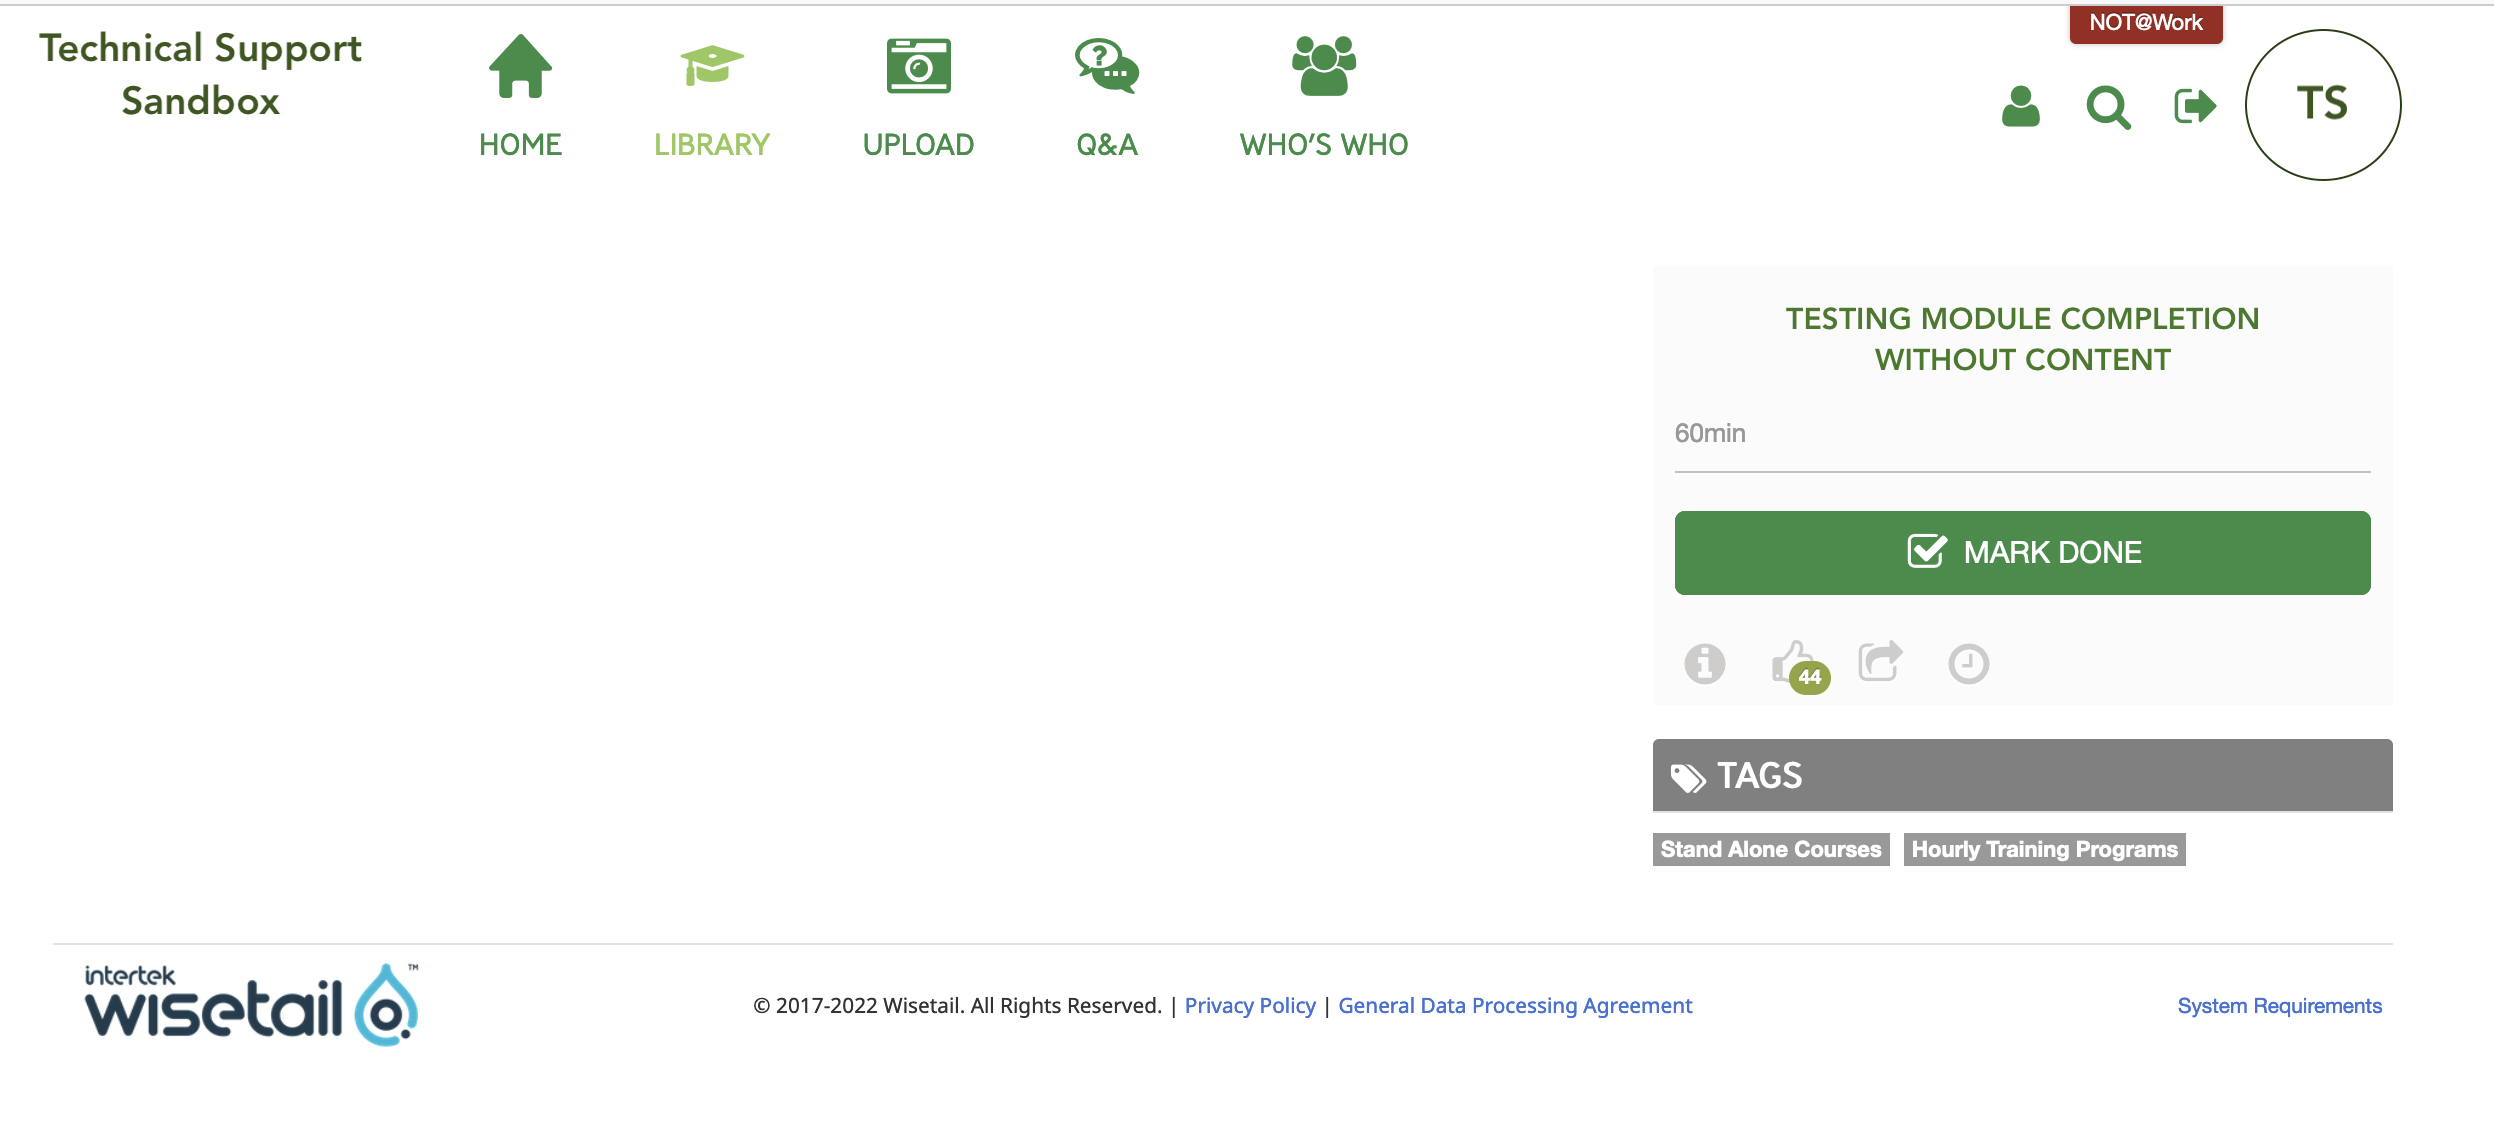2494x1130 pixels.
Task: Open the Privacy Policy link
Action: pyautogui.click(x=1250, y=1005)
